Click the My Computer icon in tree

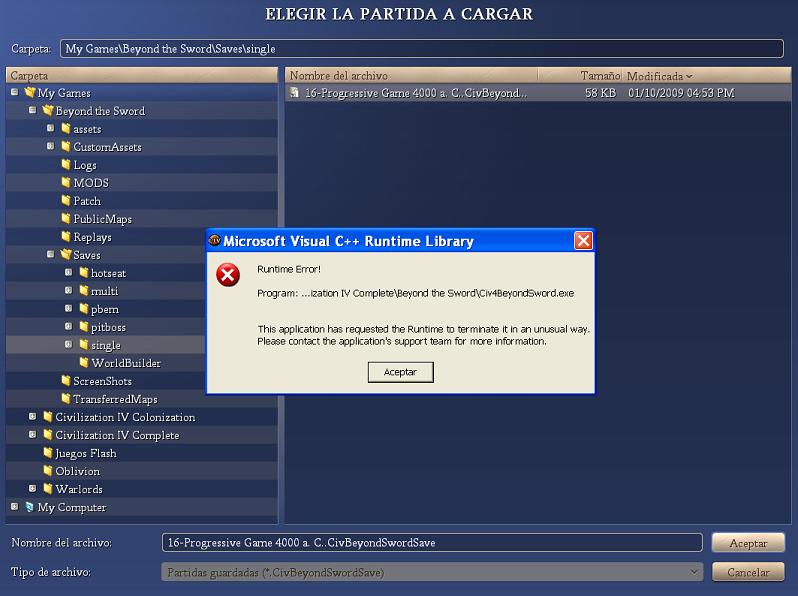(x=30, y=507)
